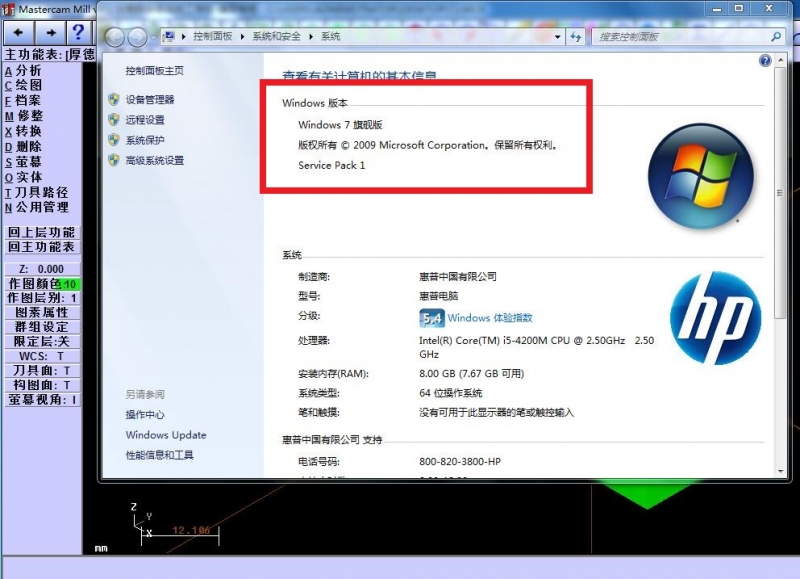The image size is (800, 579).
Task: Click 800-820-3800-HP phone number text
Action: pyautogui.click(x=460, y=462)
